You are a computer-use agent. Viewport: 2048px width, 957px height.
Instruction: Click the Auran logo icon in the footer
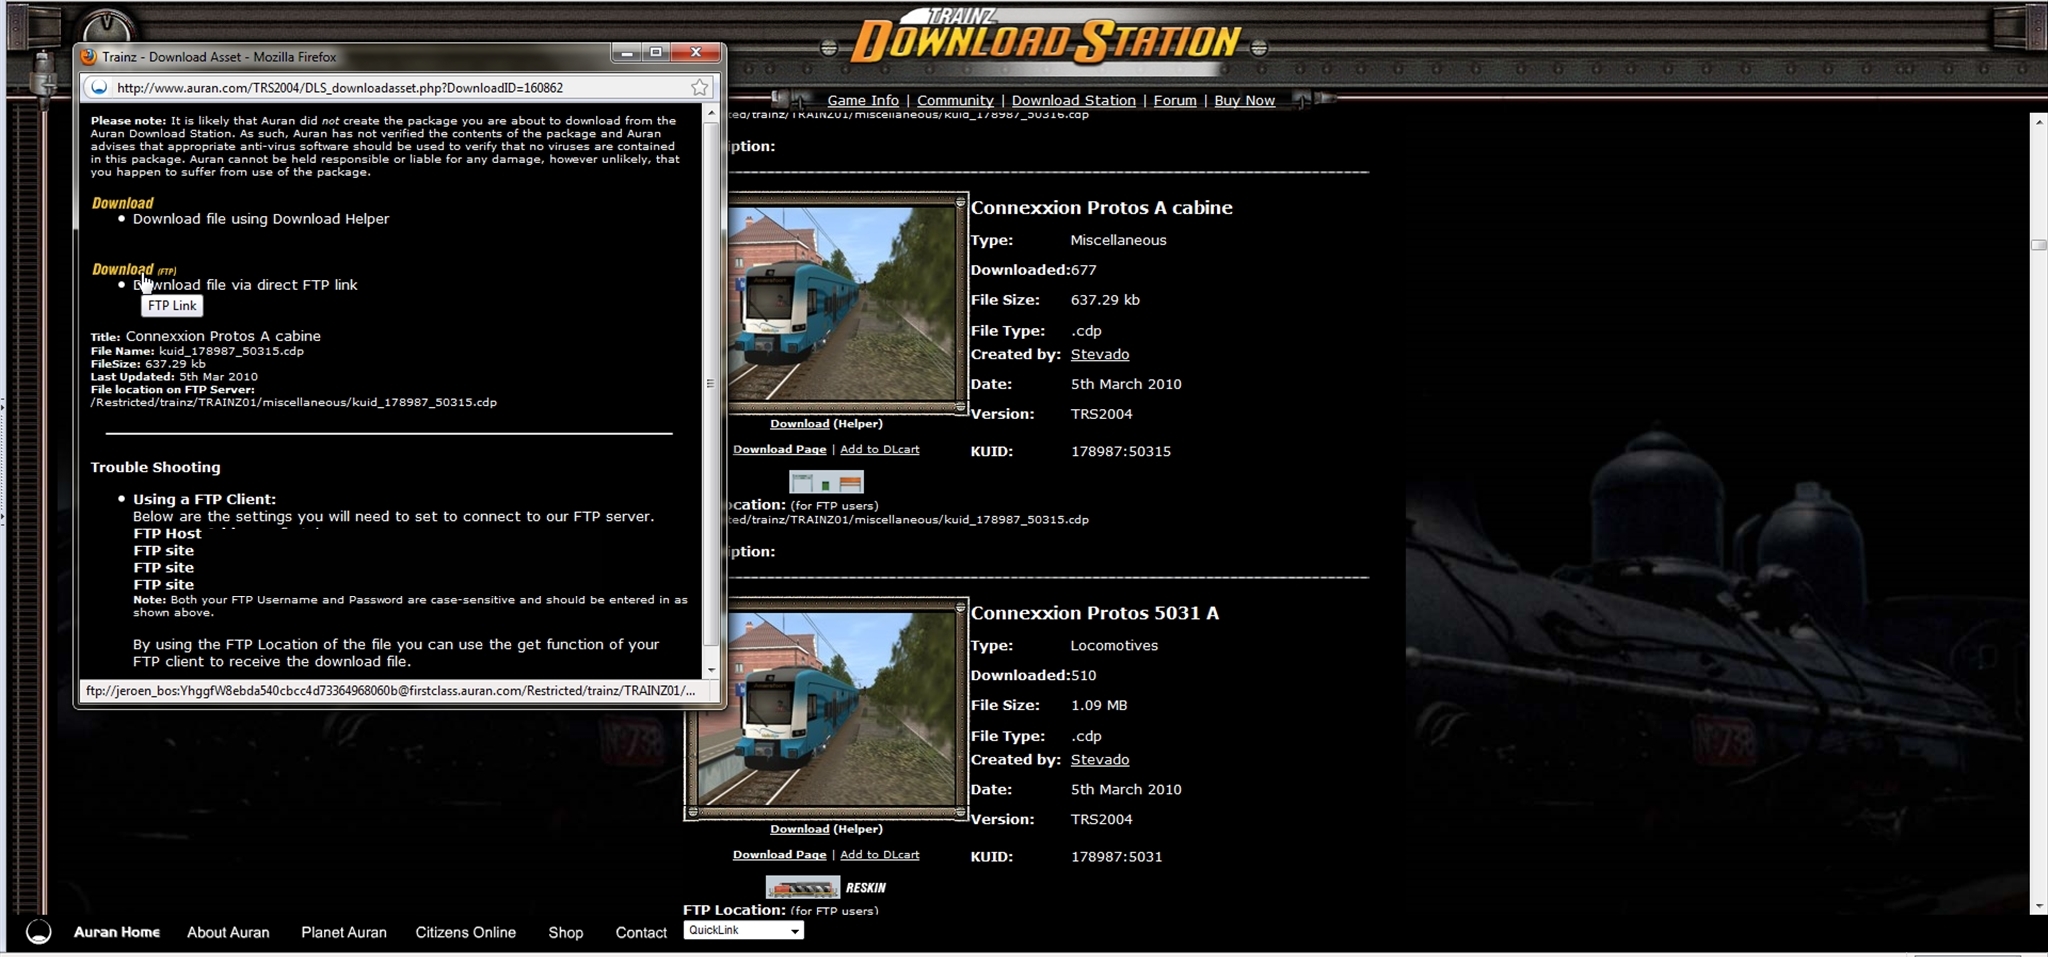click(x=39, y=932)
